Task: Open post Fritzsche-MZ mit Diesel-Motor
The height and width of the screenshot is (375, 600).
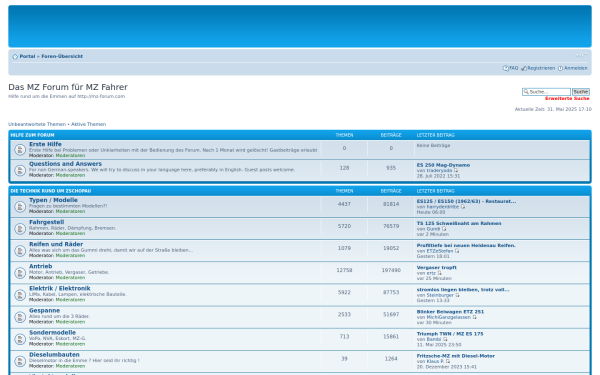Action: 455,356
